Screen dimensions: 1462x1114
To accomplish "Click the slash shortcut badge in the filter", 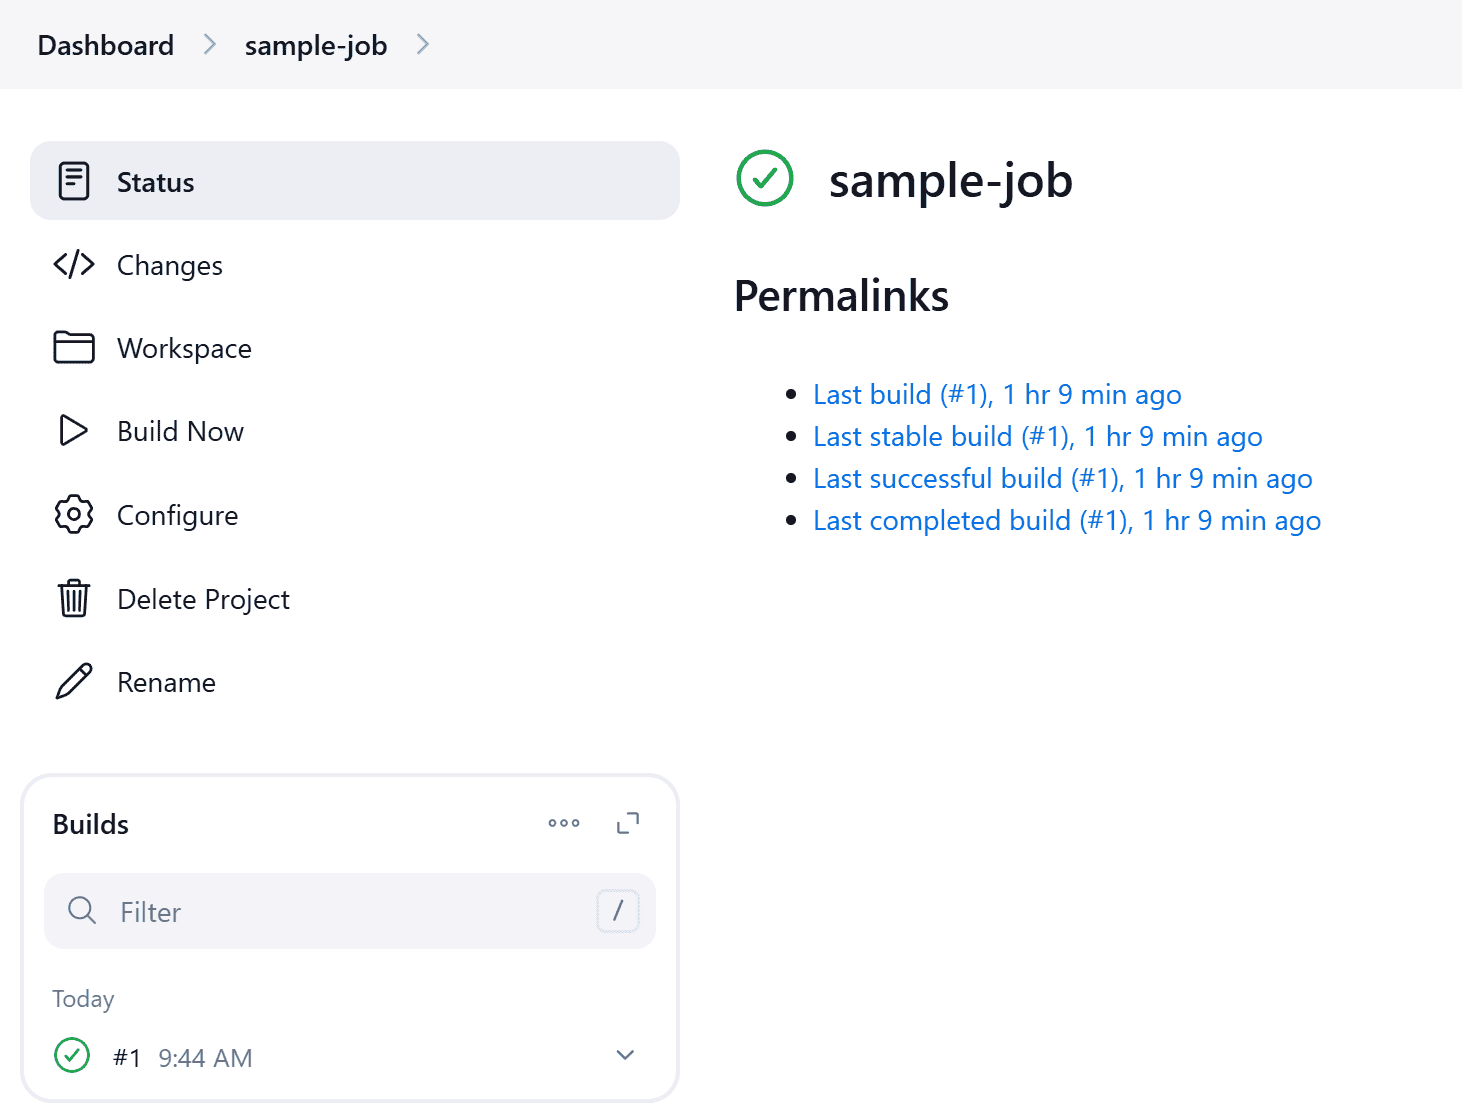I will (617, 911).
